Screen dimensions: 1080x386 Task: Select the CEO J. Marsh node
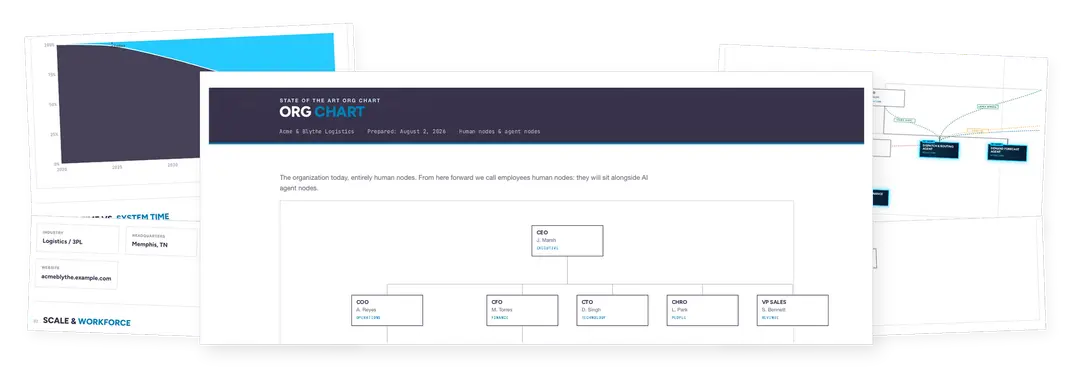click(567, 241)
